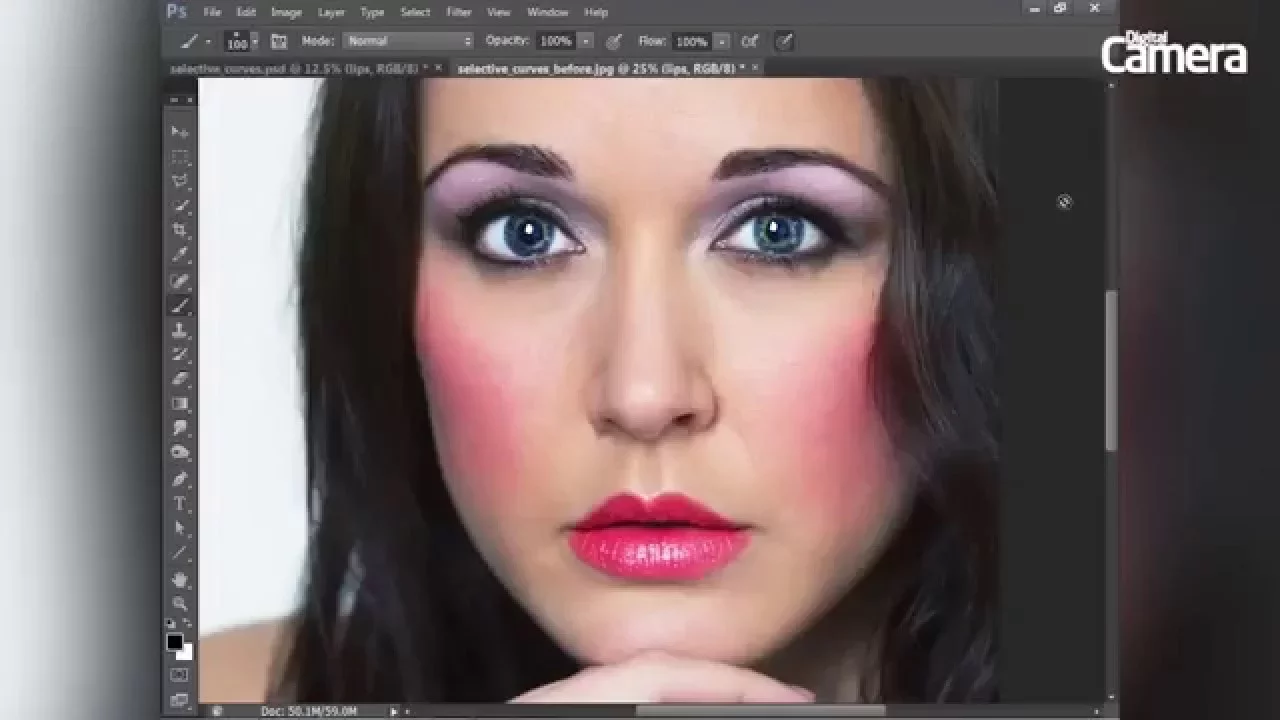The width and height of the screenshot is (1280, 720).
Task: Open the Help menu
Action: tap(596, 12)
